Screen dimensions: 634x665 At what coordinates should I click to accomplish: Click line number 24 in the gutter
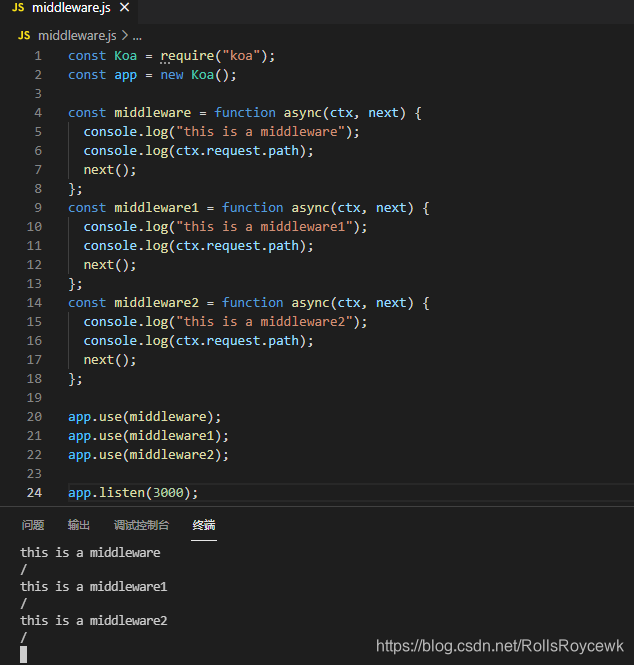(x=34, y=493)
